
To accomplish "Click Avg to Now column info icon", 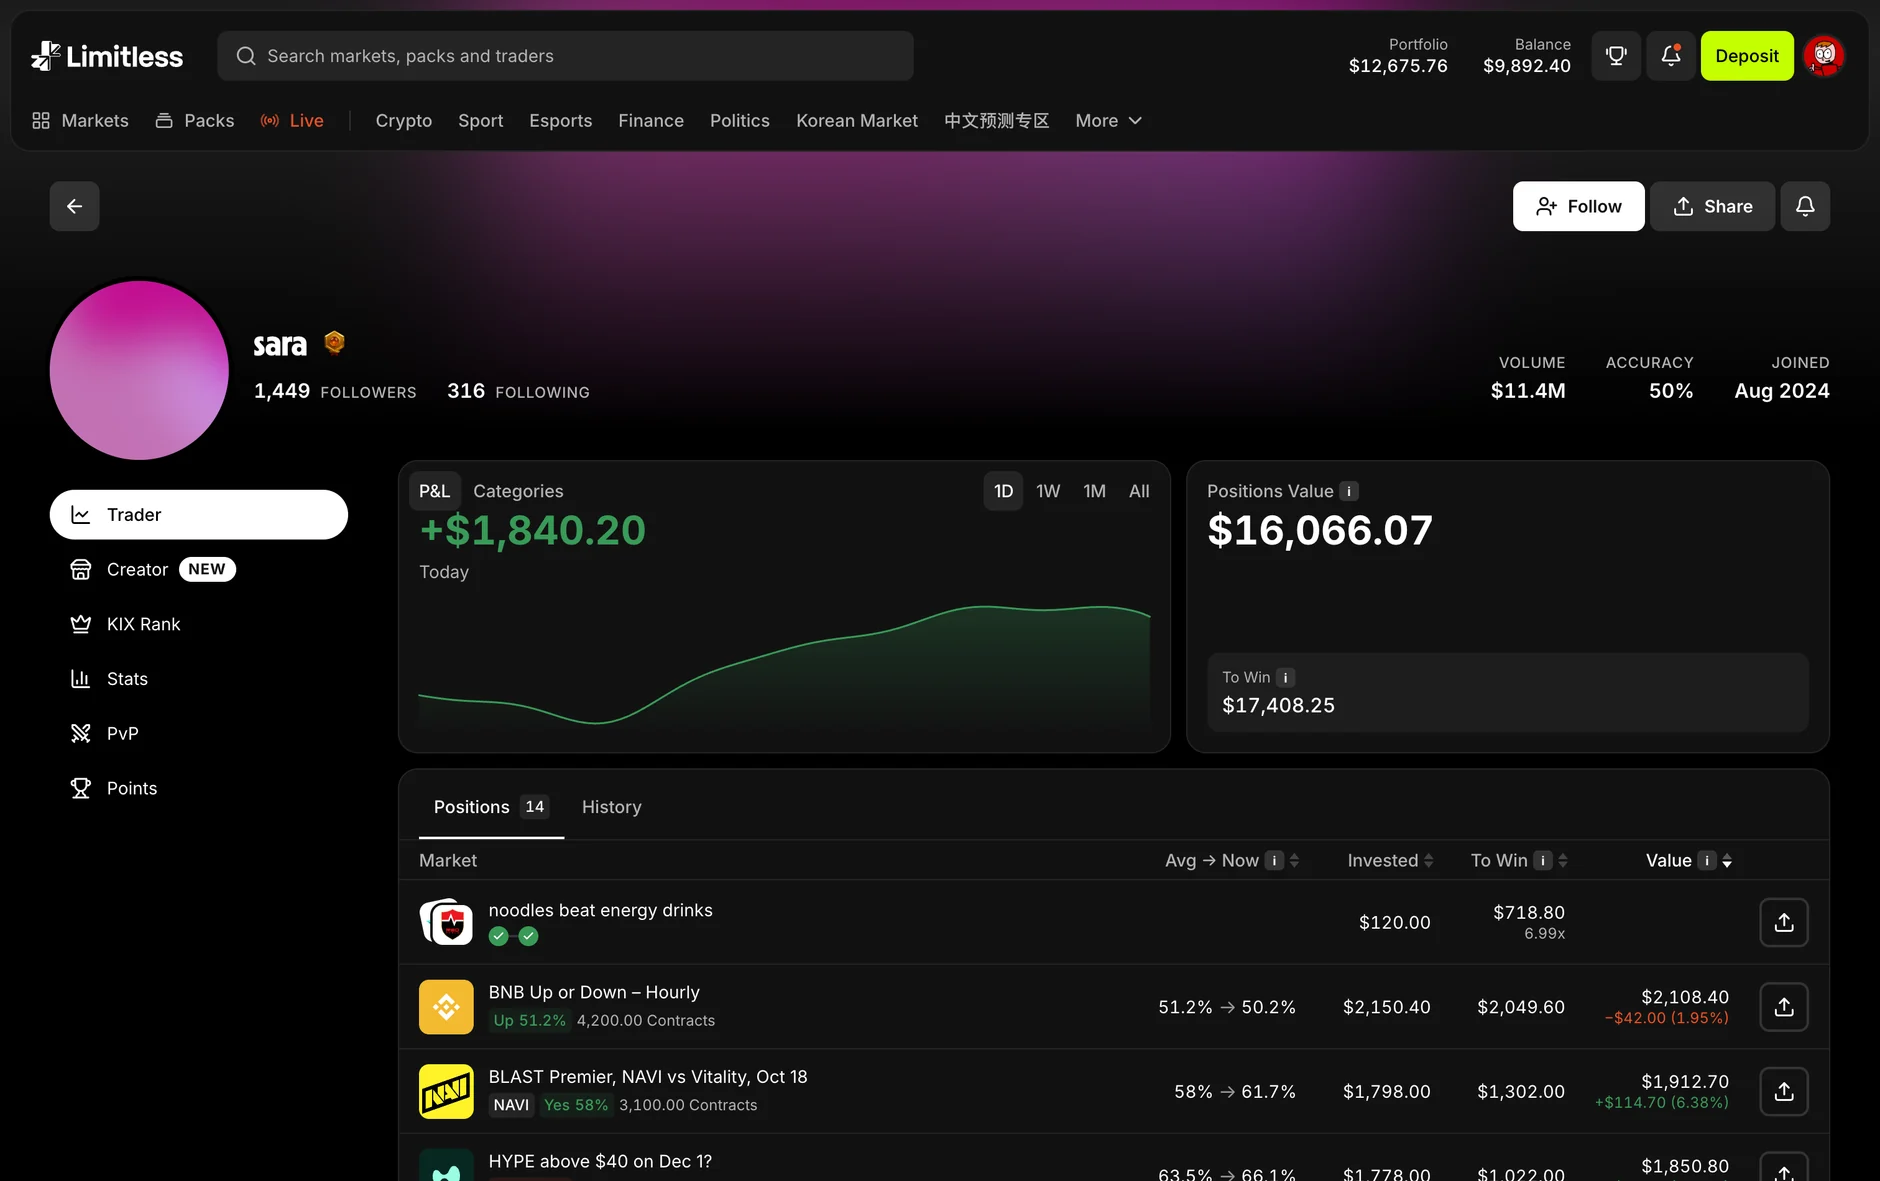I will click(x=1274, y=860).
